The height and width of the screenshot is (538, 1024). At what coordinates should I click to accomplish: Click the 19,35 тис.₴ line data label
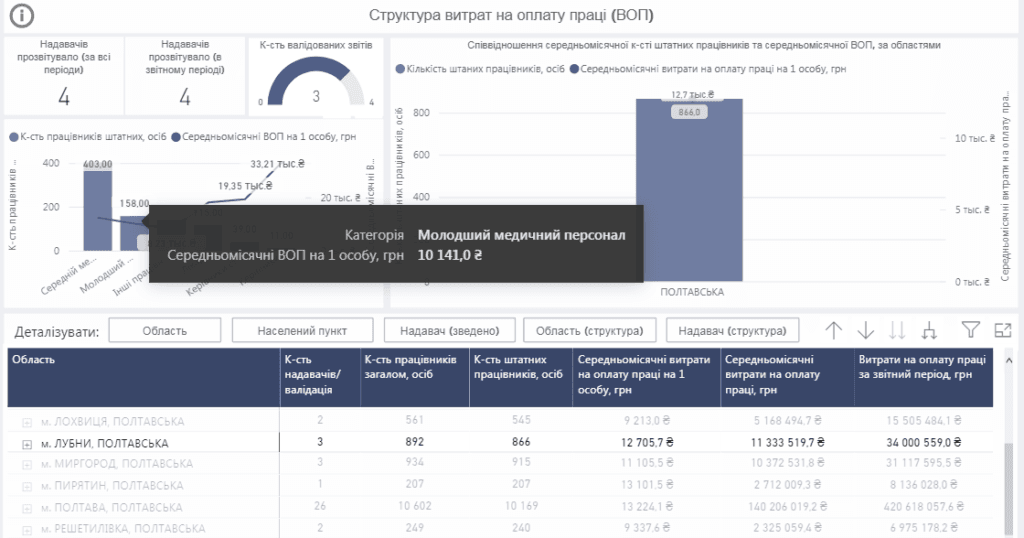coord(245,186)
